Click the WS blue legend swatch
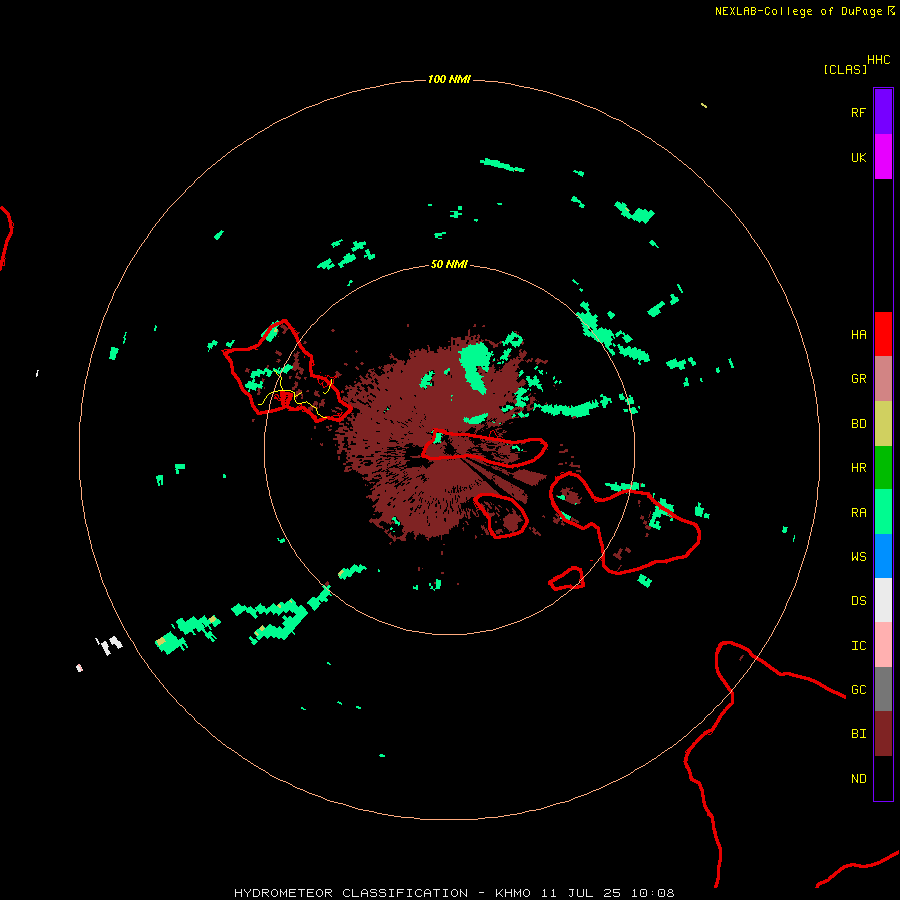Viewport: 900px width, 900px height. [883, 556]
